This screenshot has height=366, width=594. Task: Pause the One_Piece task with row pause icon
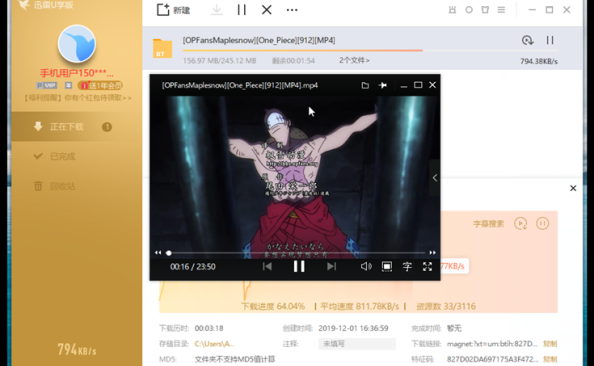pyautogui.click(x=550, y=40)
